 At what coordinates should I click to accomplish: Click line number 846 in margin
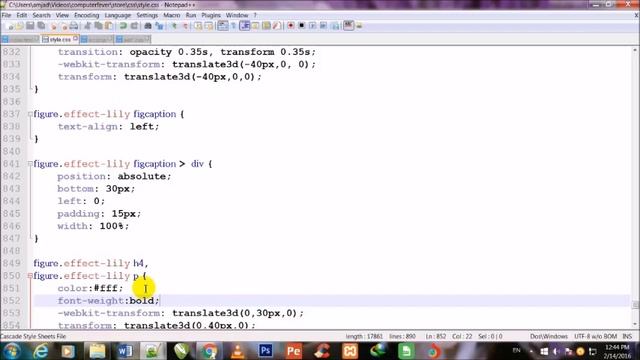coord(11,226)
